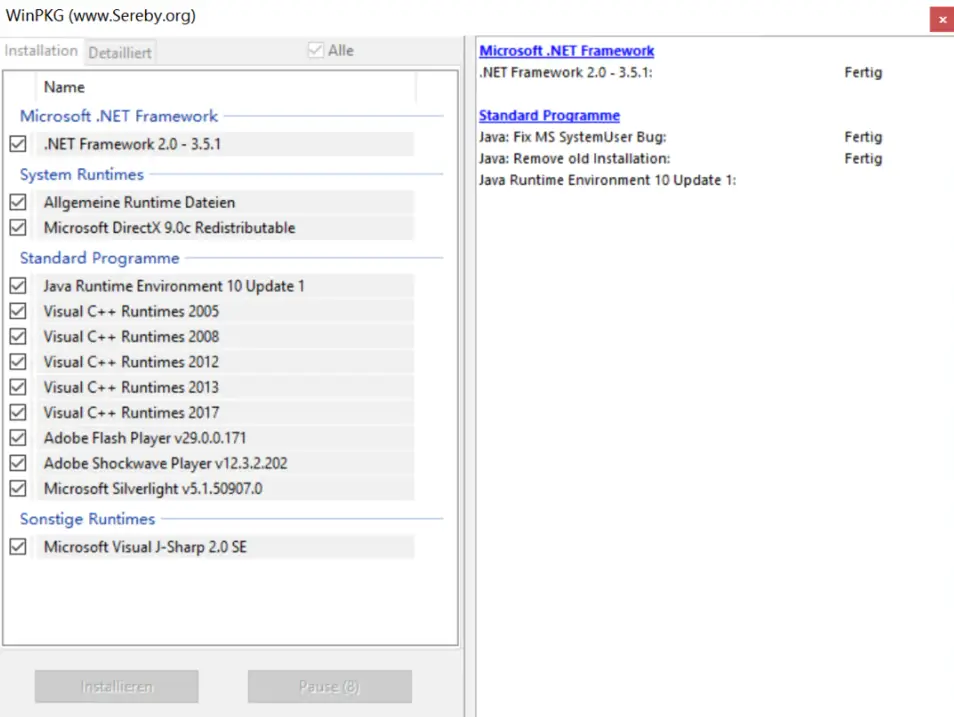This screenshot has height=717, width=954.
Task: Select 'Adobe Flash Player v29.0.0.171' row text
Action: pyautogui.click(x=145, y=438)
